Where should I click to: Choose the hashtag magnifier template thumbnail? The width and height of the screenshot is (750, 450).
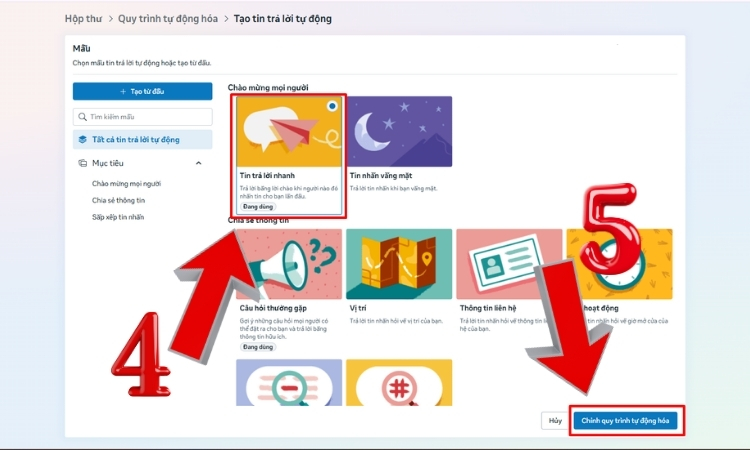coord(399,383)
